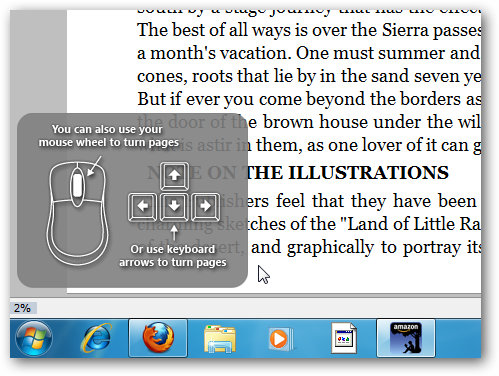Click the left arrow key graphic

[143, 207]
